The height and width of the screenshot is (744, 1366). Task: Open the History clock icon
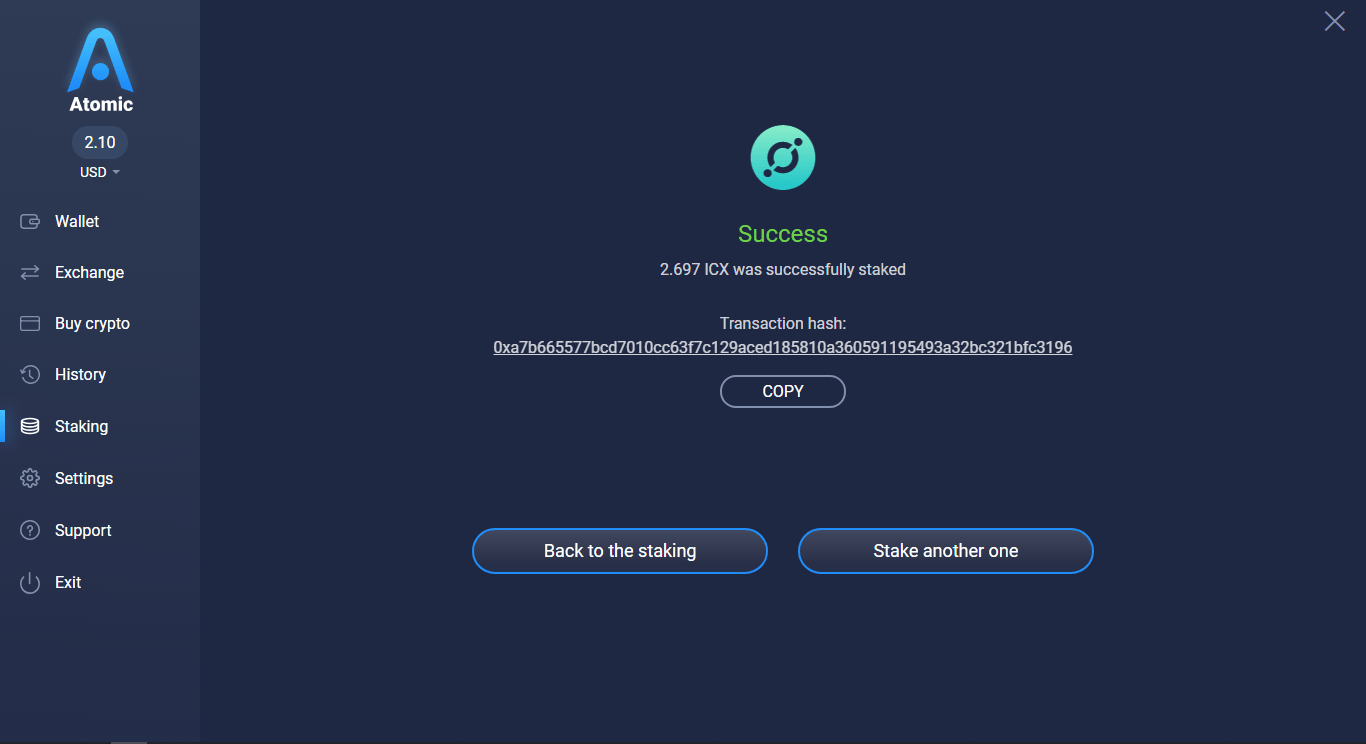tap(30, 375)
